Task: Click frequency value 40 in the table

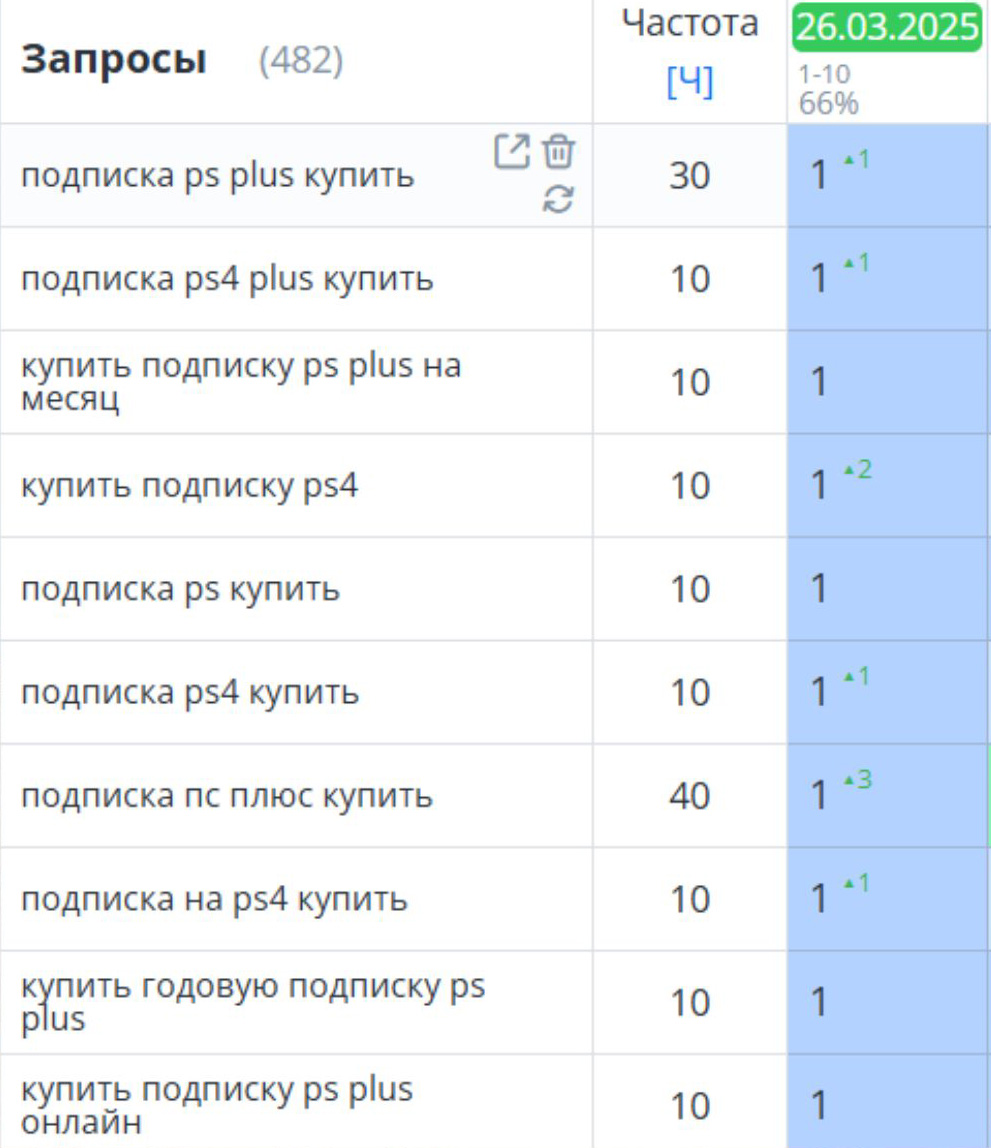Action: coord(689,796)
